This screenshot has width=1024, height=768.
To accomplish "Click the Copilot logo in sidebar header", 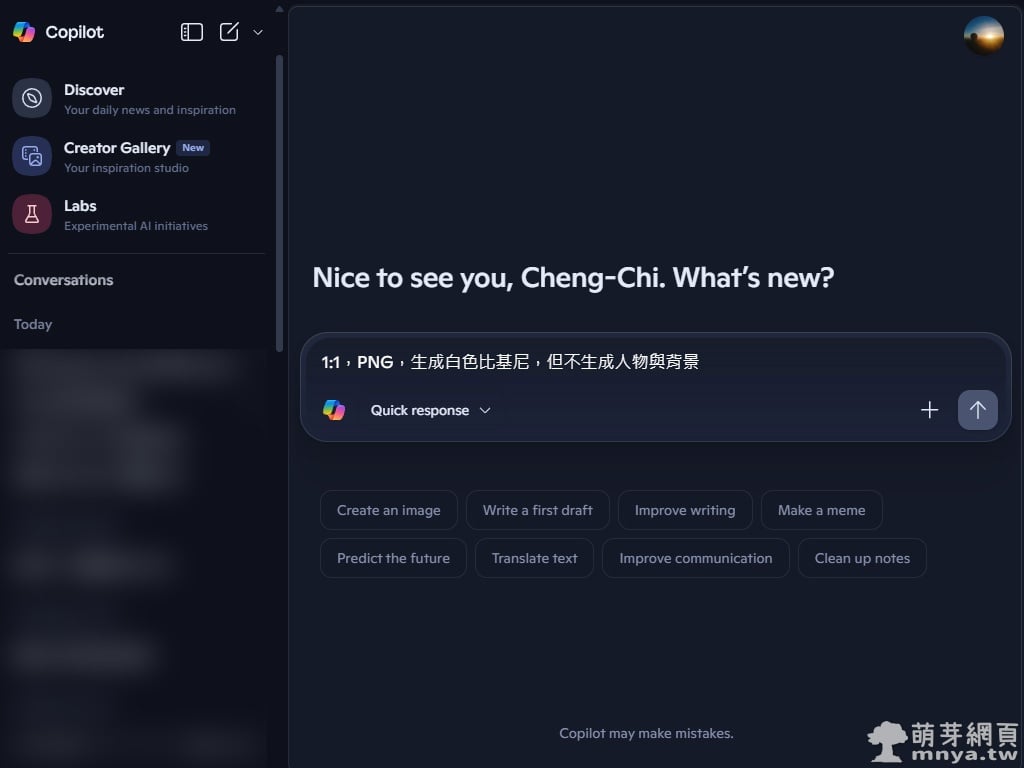I will point(24,32).
